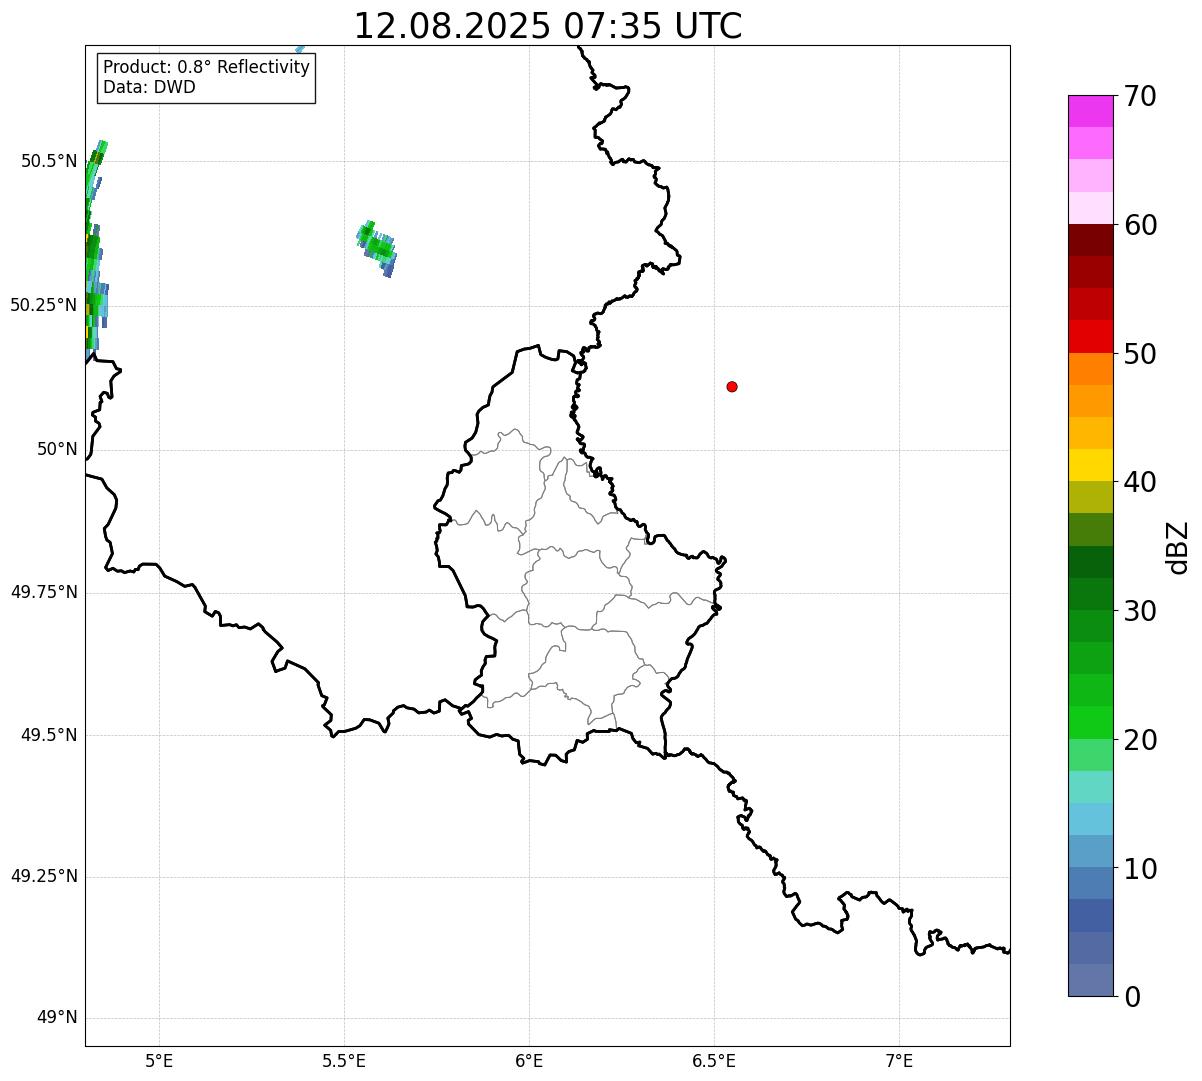Click the 50.25°N latitude label

44,305
